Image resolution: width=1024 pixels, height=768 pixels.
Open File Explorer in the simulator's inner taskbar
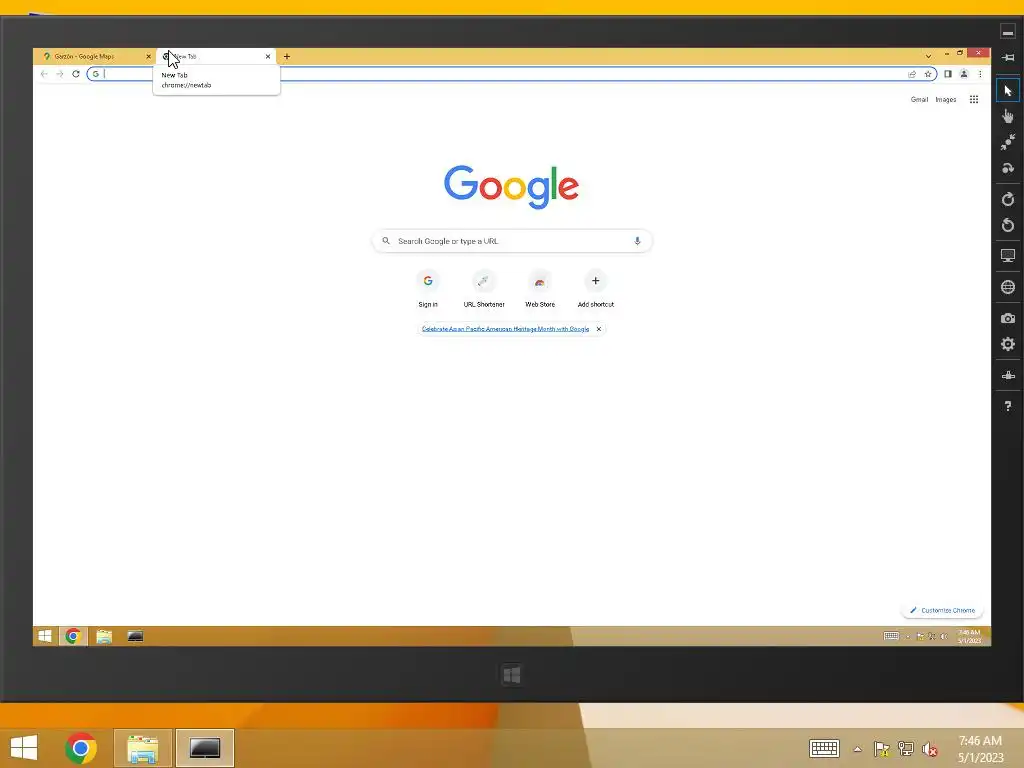click(104, 636)
